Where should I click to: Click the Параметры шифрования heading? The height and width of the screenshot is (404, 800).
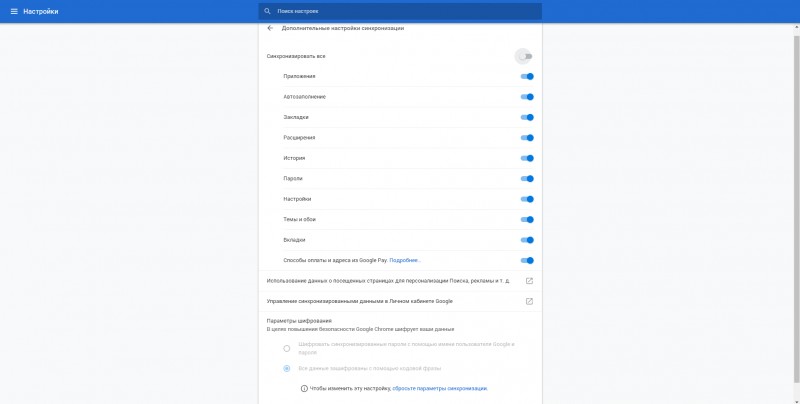point(299,321)
